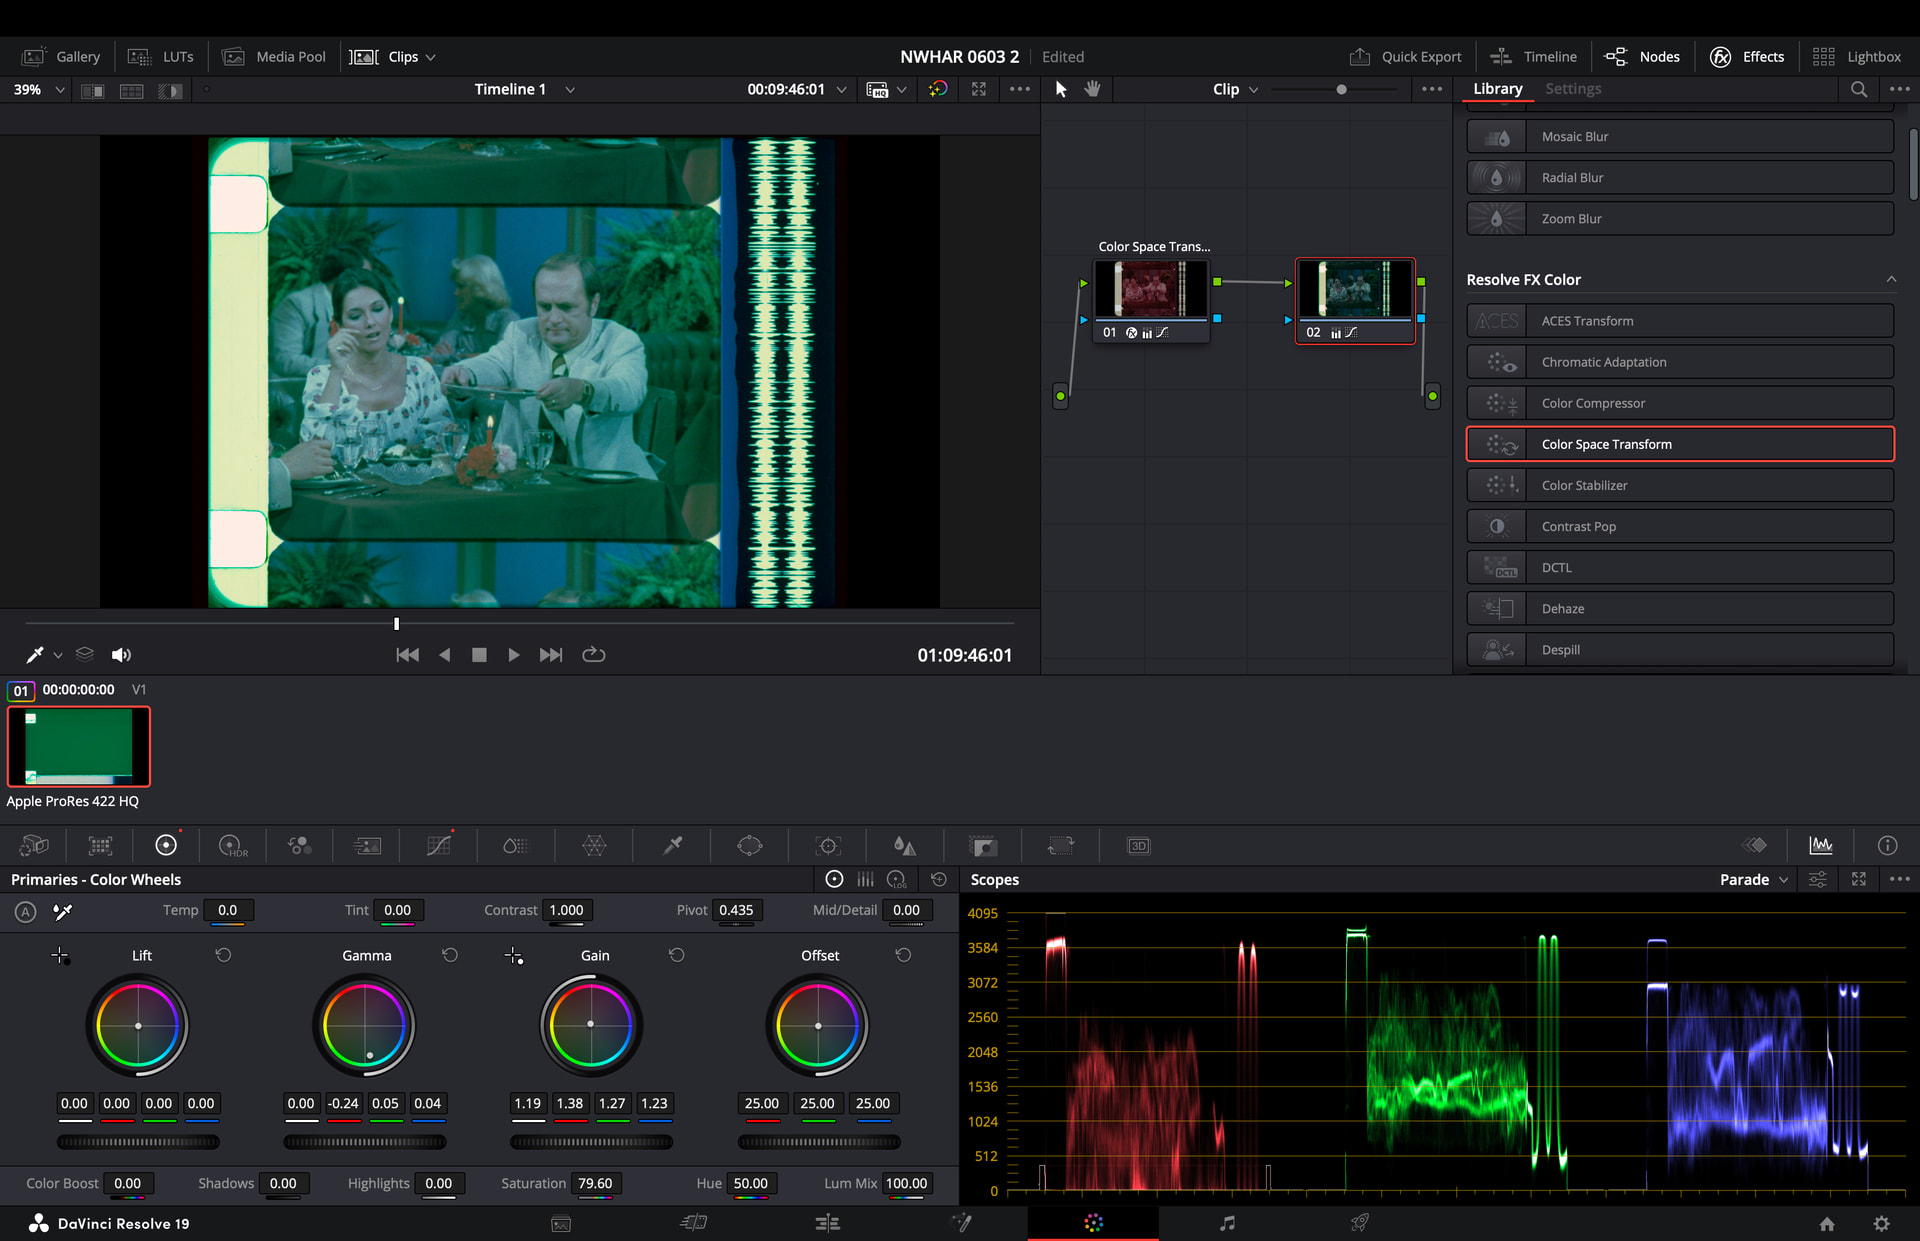Adjust the node graph zoom slider
Screen dimensions: 1920x1241
click(x=1341, y=89)
